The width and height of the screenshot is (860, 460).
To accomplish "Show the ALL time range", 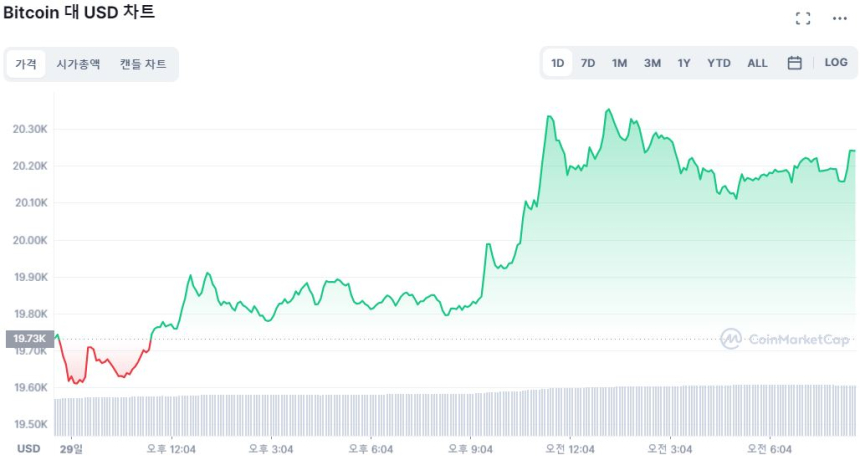I will (x=757, y=63).
